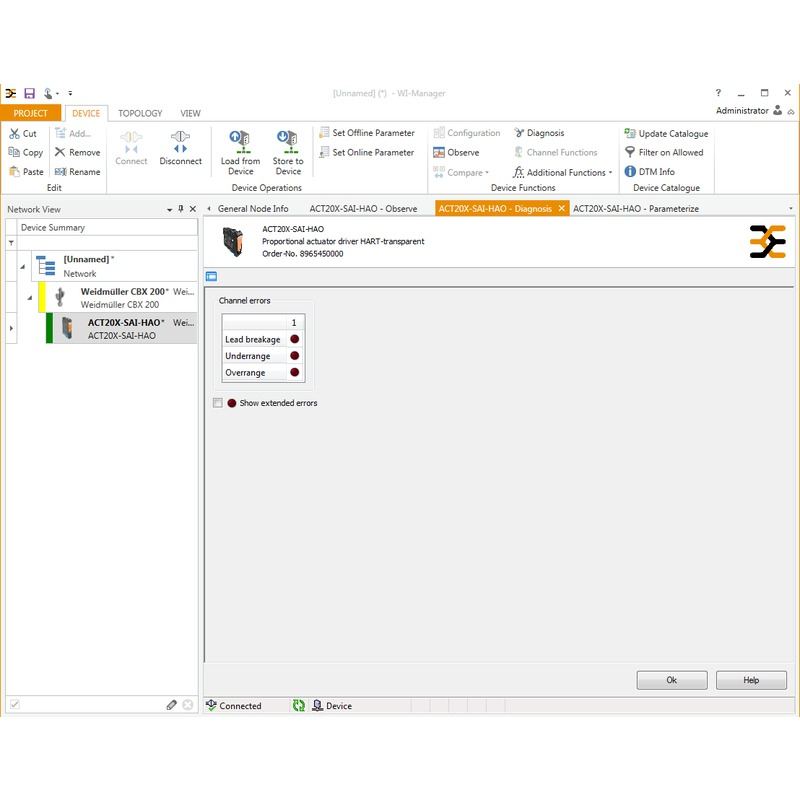Click the Connect device icon

(131, 148)
